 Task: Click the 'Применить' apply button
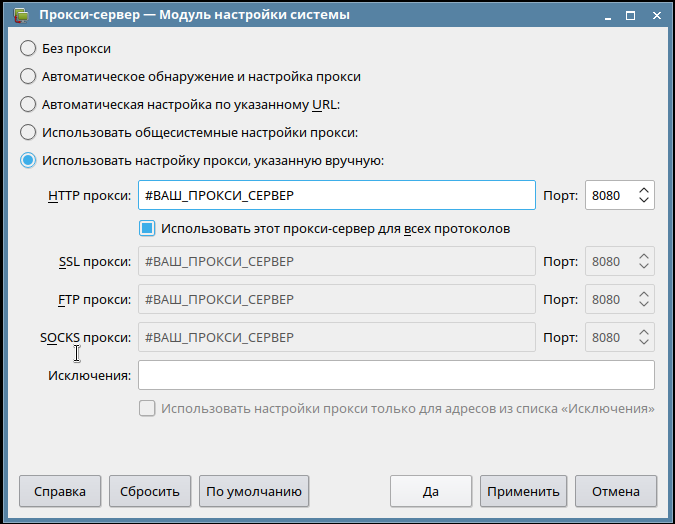pos(524,491)
